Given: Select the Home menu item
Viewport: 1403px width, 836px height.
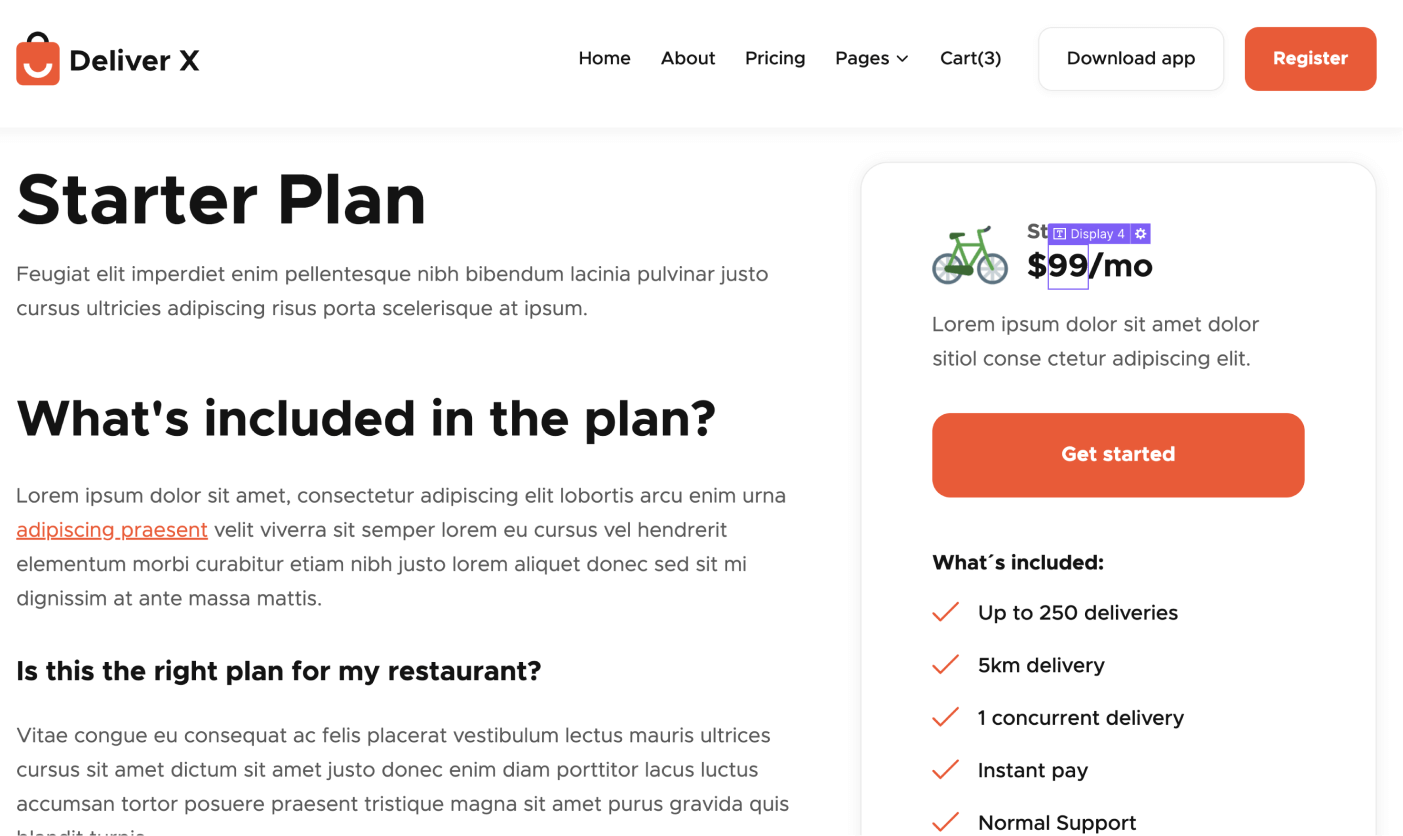Looking at the screenshot, I should (604, 58).
